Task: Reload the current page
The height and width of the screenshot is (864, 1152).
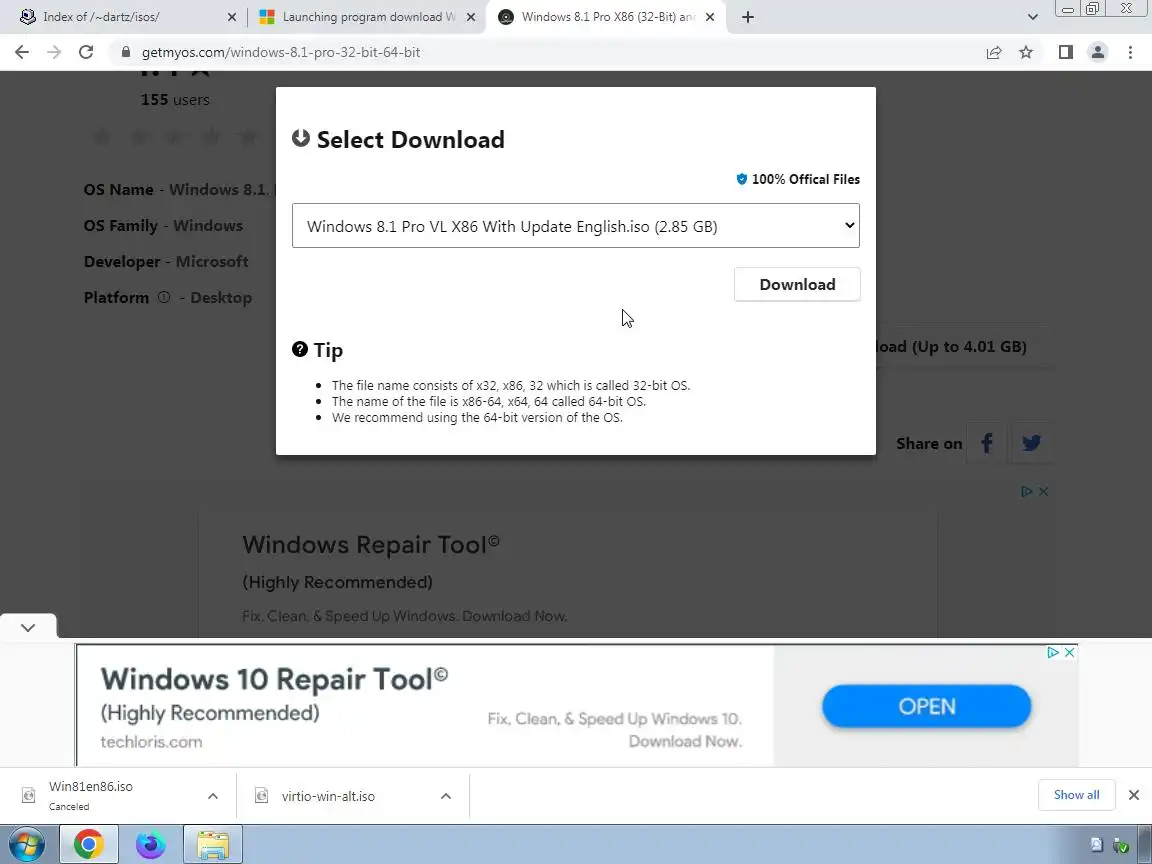Action: click(x=86, y=52)
